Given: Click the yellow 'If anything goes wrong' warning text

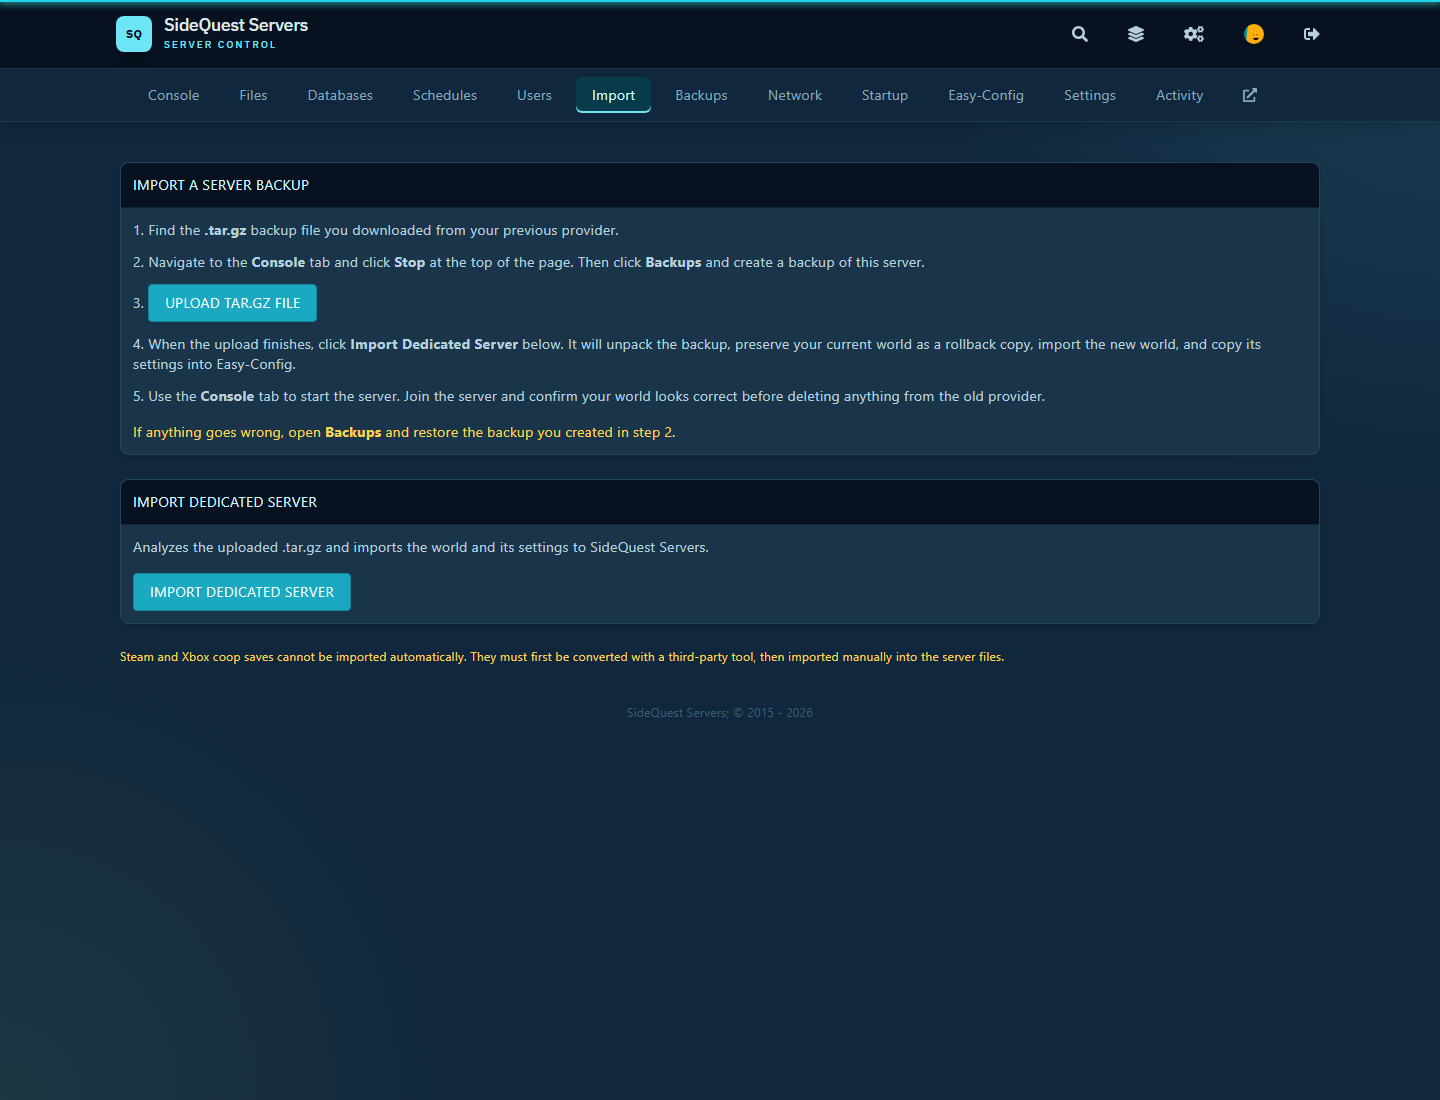Looking at the screenshot, I should point(404,432).
